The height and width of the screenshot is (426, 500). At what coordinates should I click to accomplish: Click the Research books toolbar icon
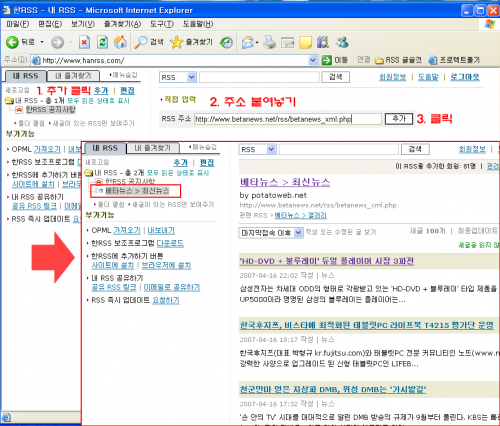323,42
